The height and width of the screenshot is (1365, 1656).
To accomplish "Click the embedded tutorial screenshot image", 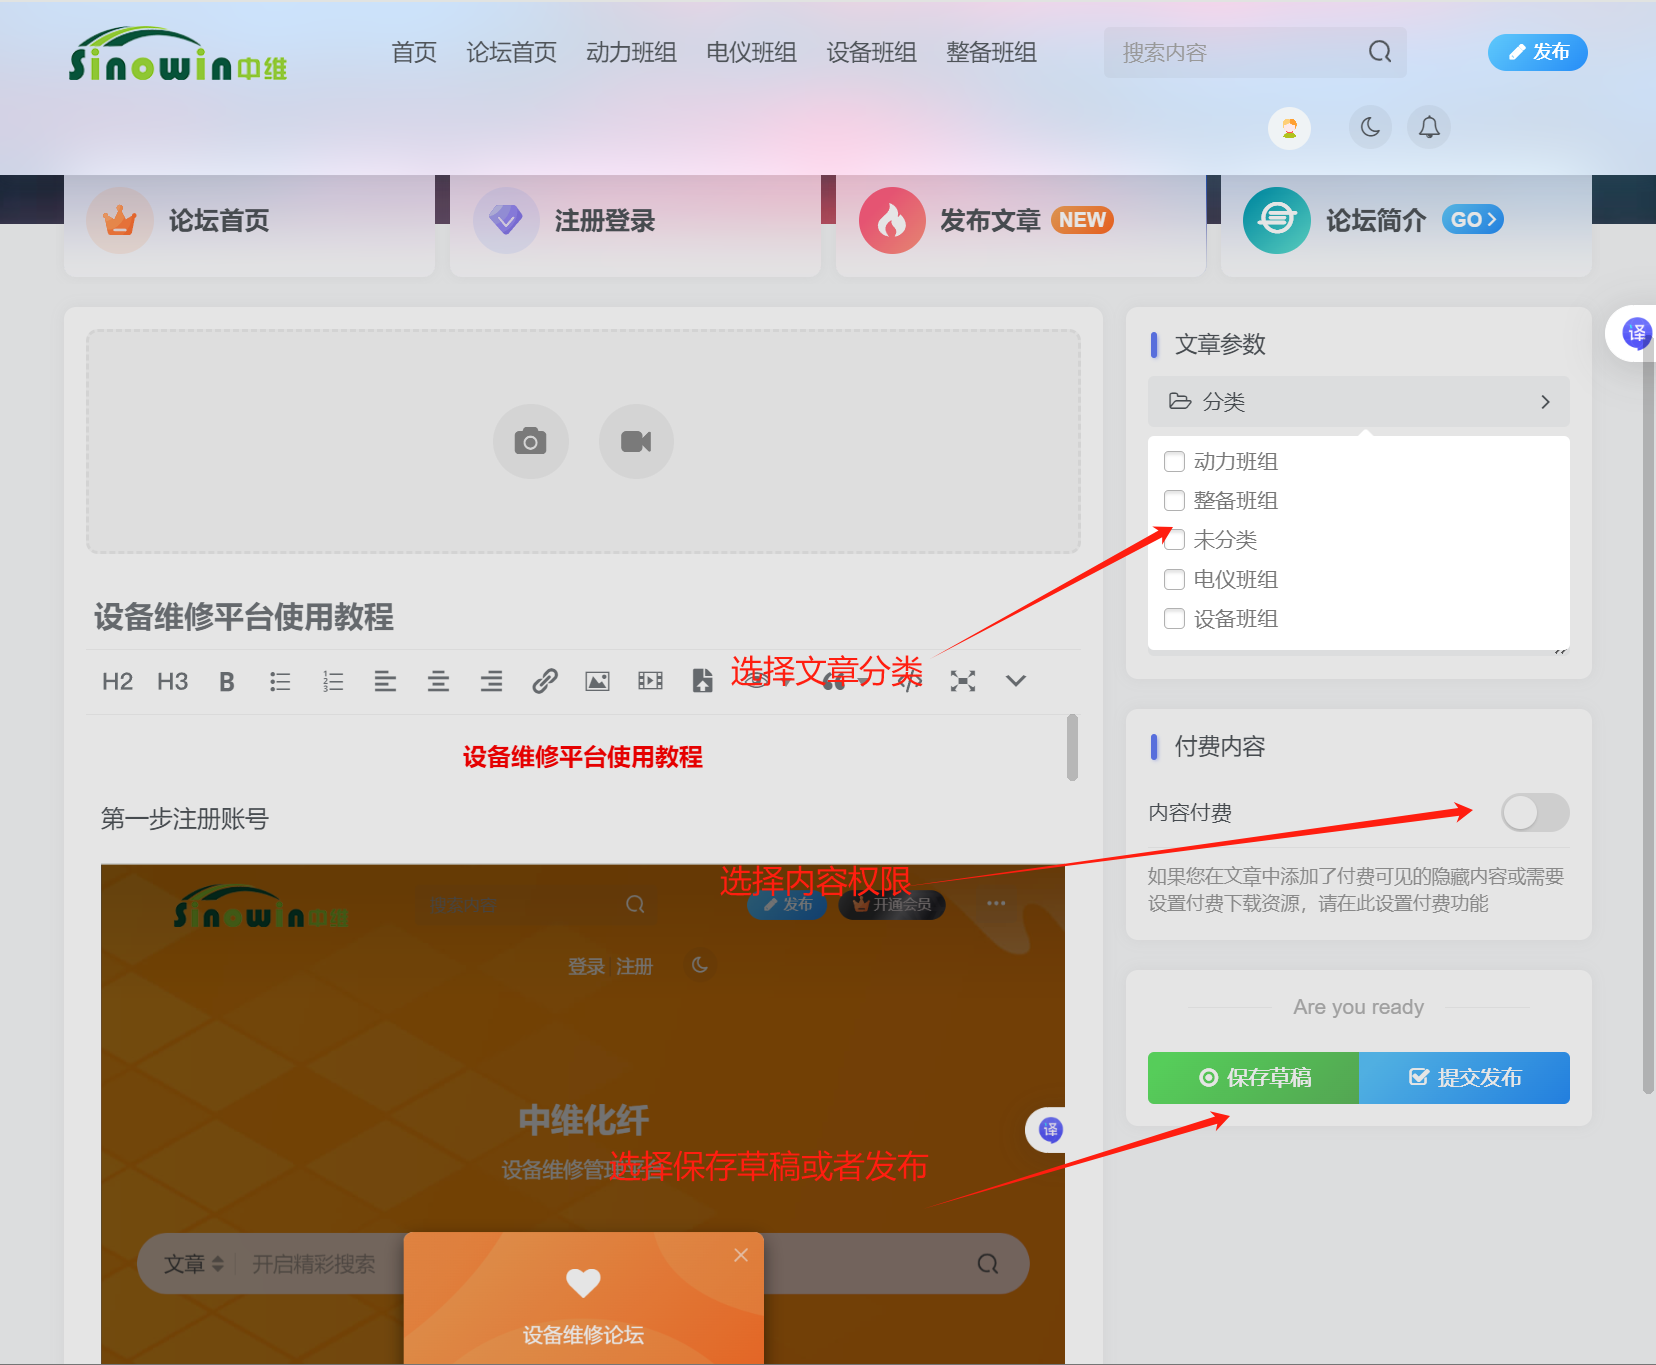I will coord(583,1113).
